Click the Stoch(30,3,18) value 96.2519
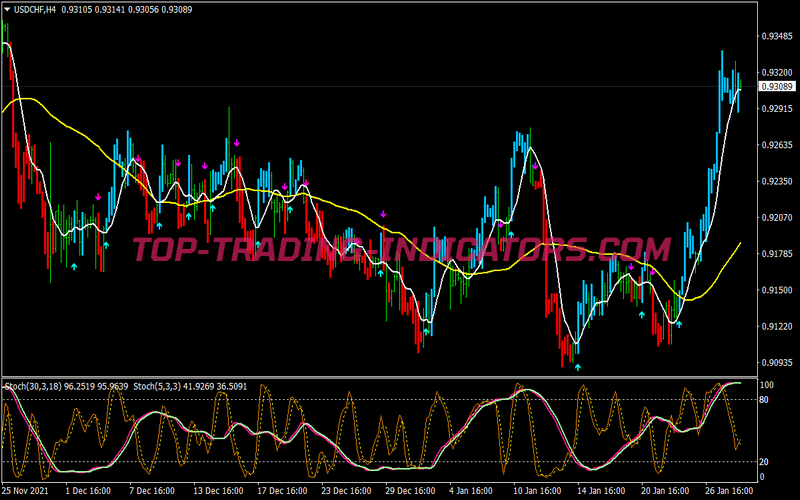Viewport: 800px width, 500px height. 80,387
